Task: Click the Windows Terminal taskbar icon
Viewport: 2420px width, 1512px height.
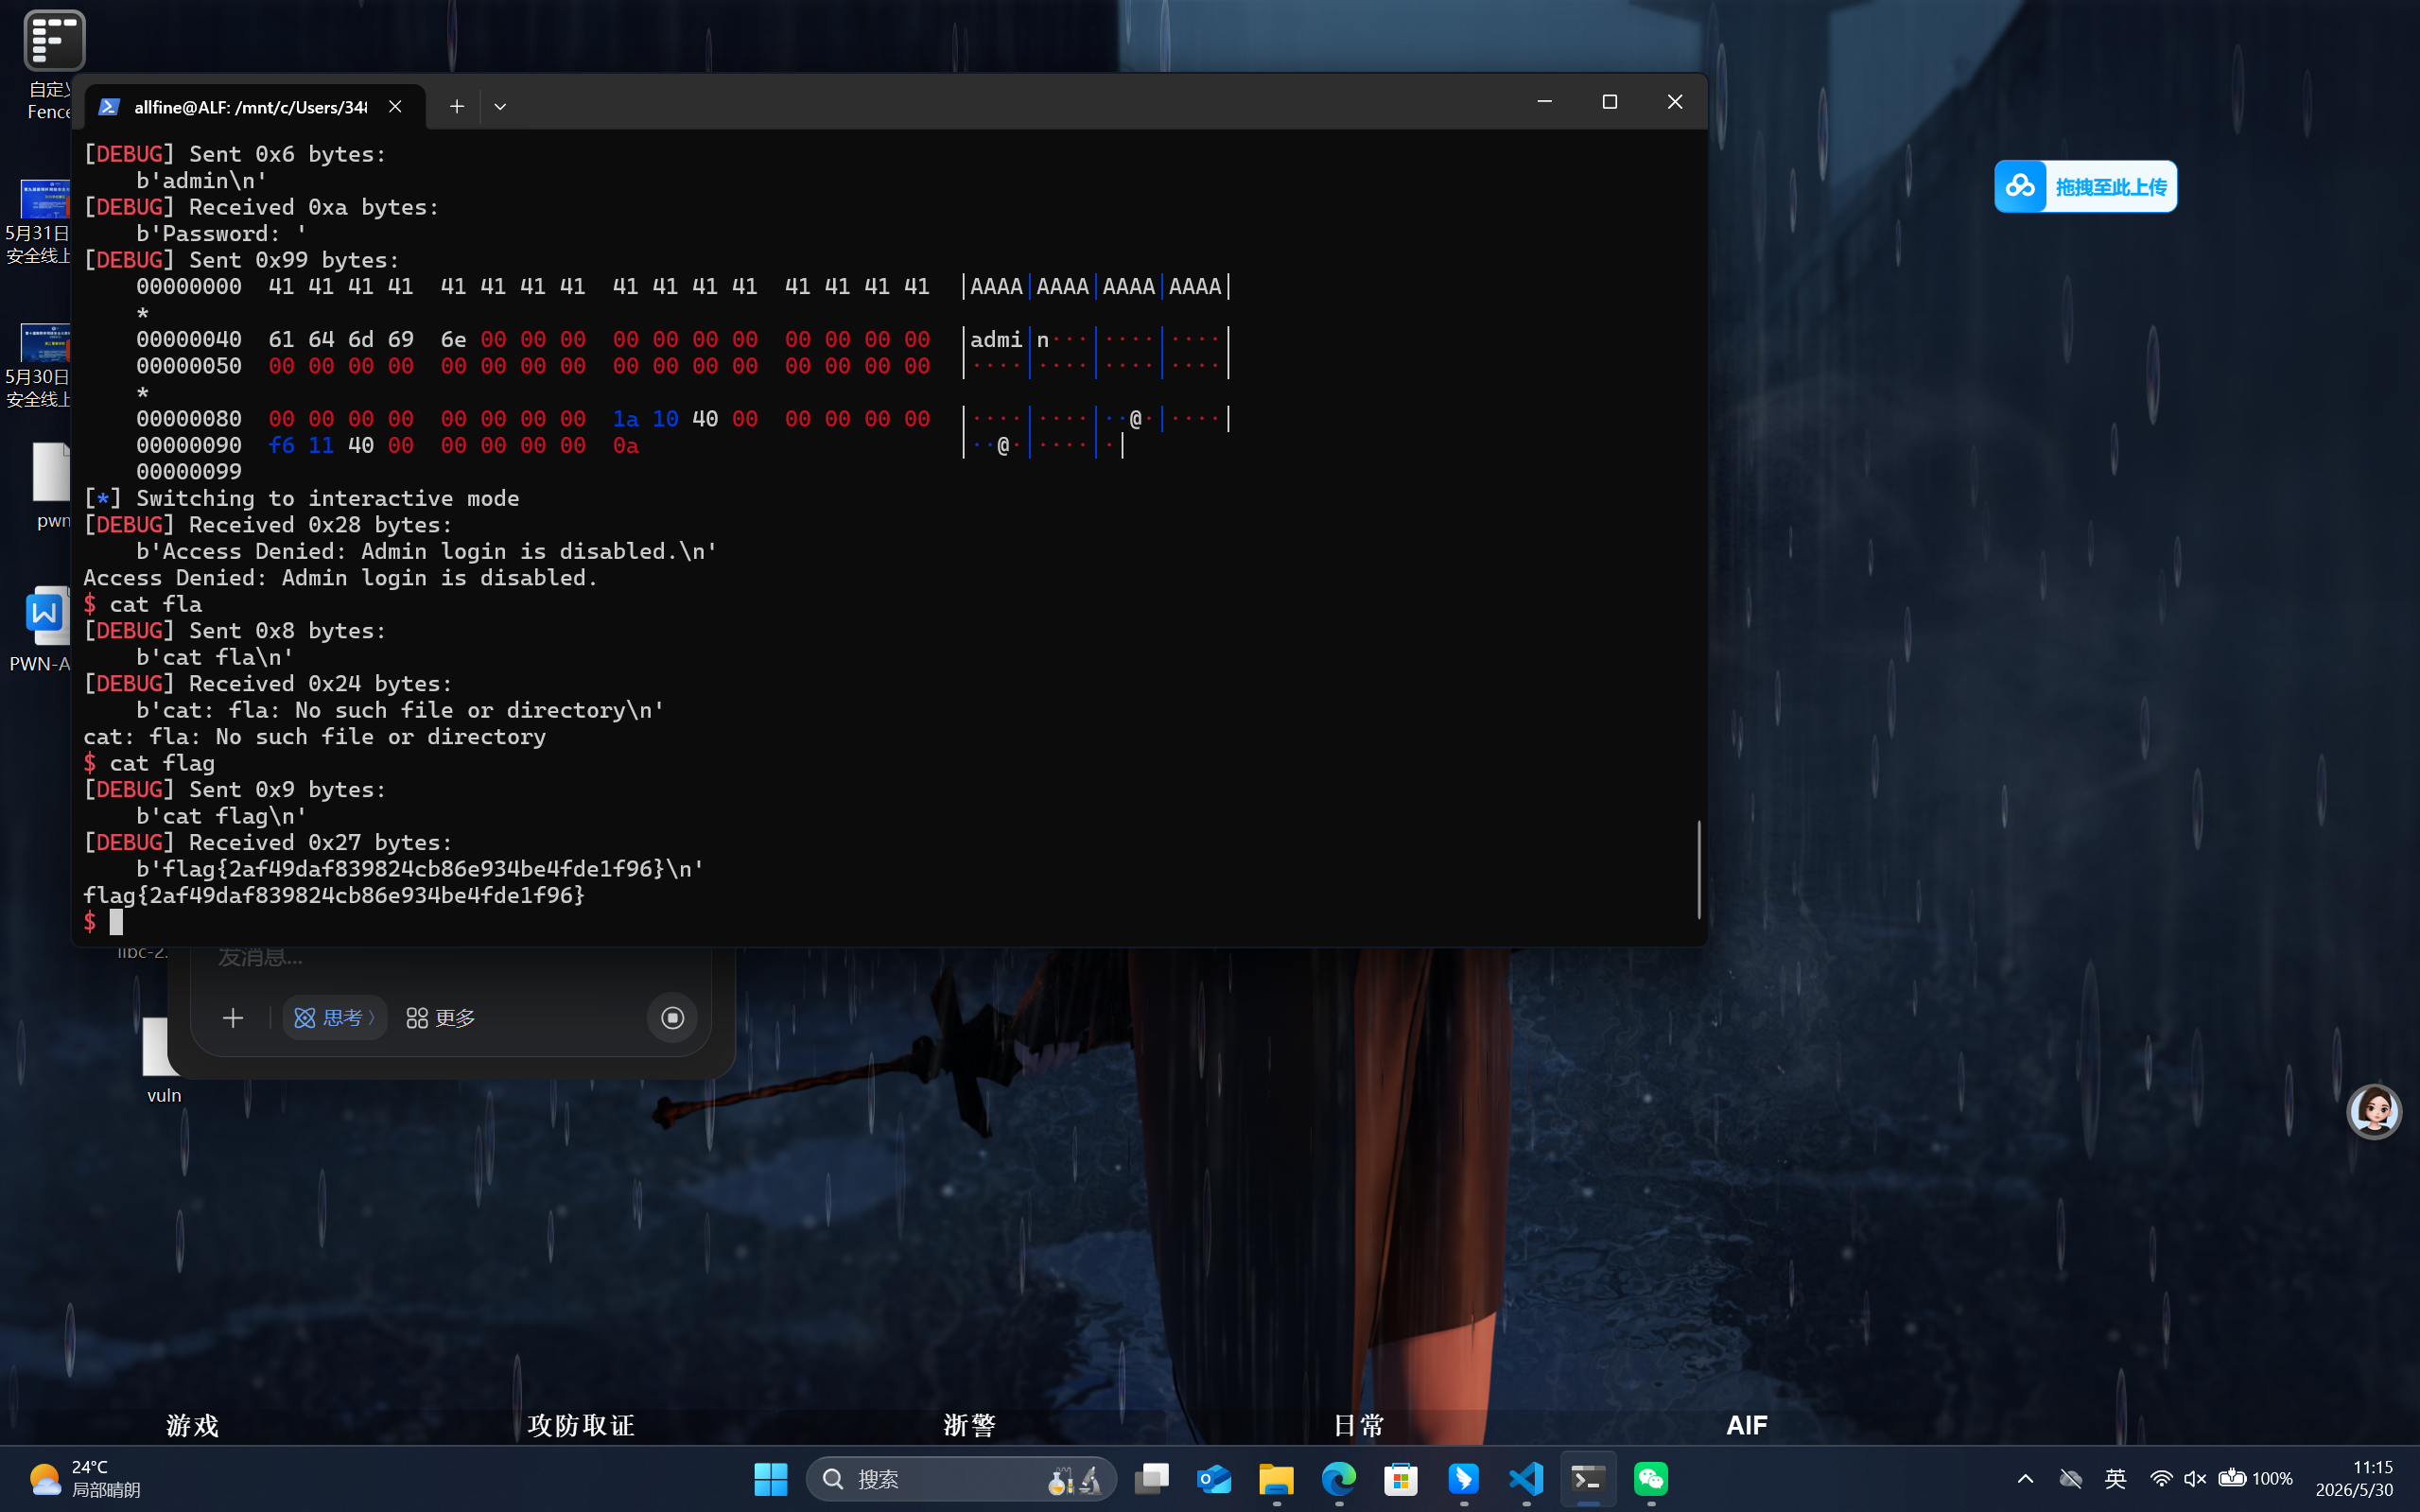Action: (1588, 1479)
